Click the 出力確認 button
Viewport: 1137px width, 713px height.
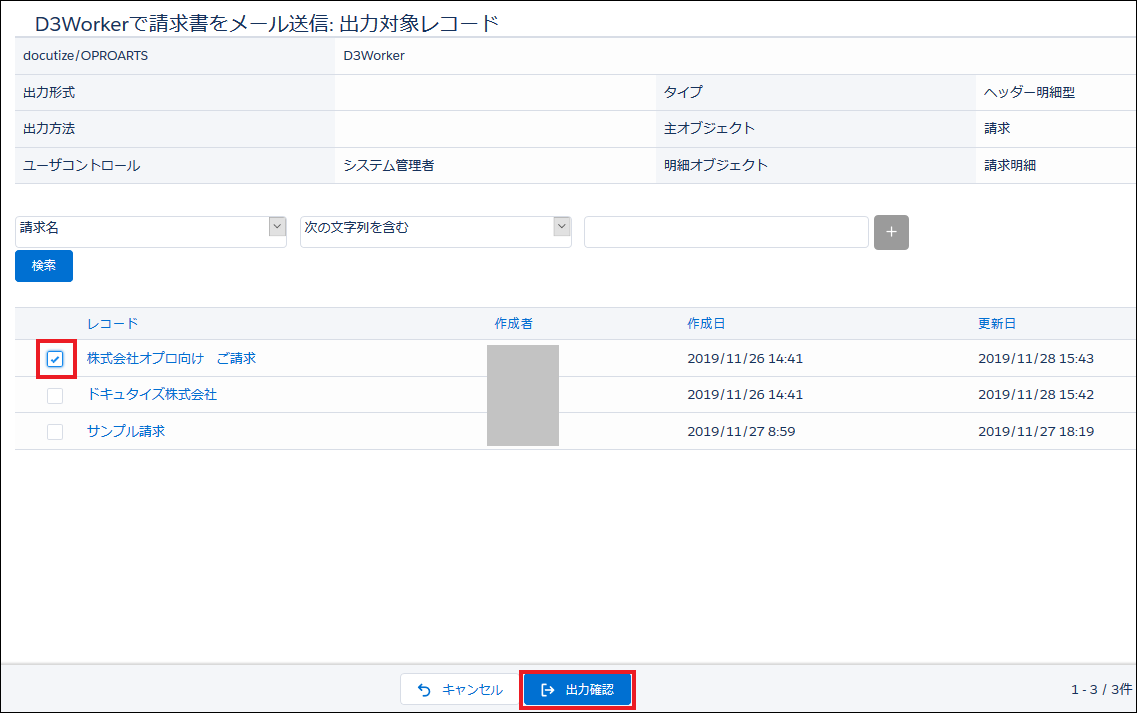pos(578,689)
